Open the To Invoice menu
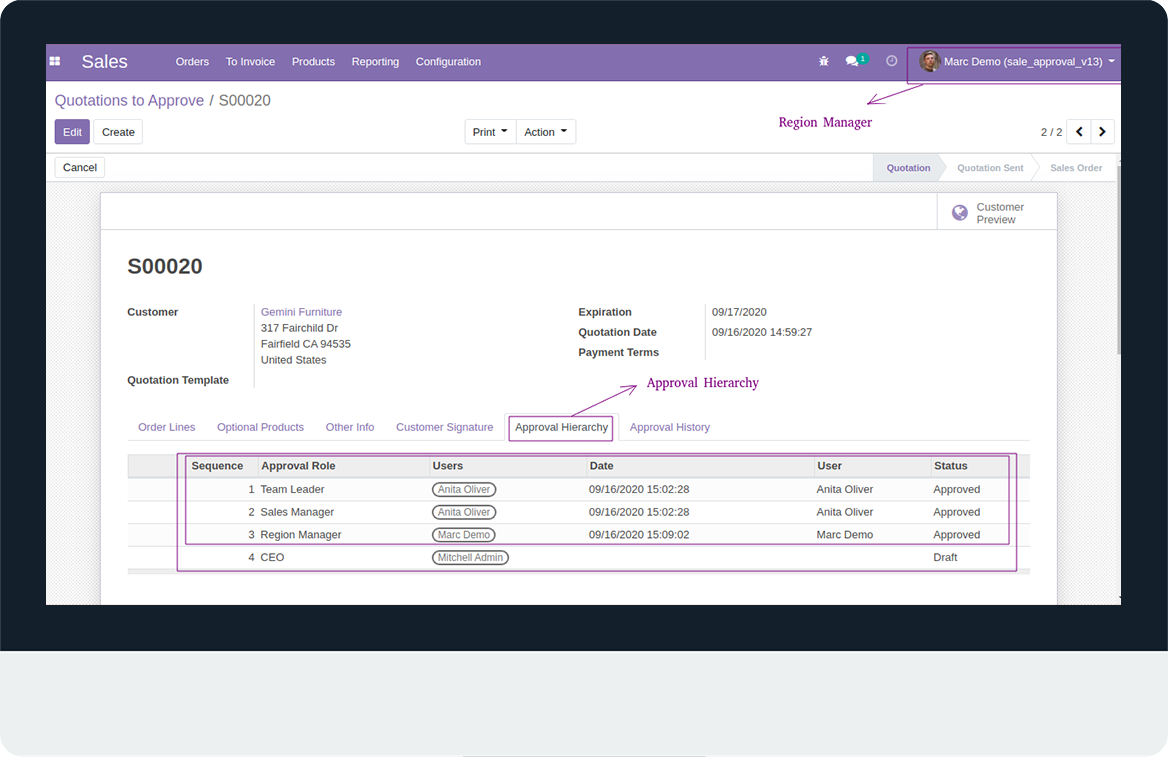 coord(250,62)
